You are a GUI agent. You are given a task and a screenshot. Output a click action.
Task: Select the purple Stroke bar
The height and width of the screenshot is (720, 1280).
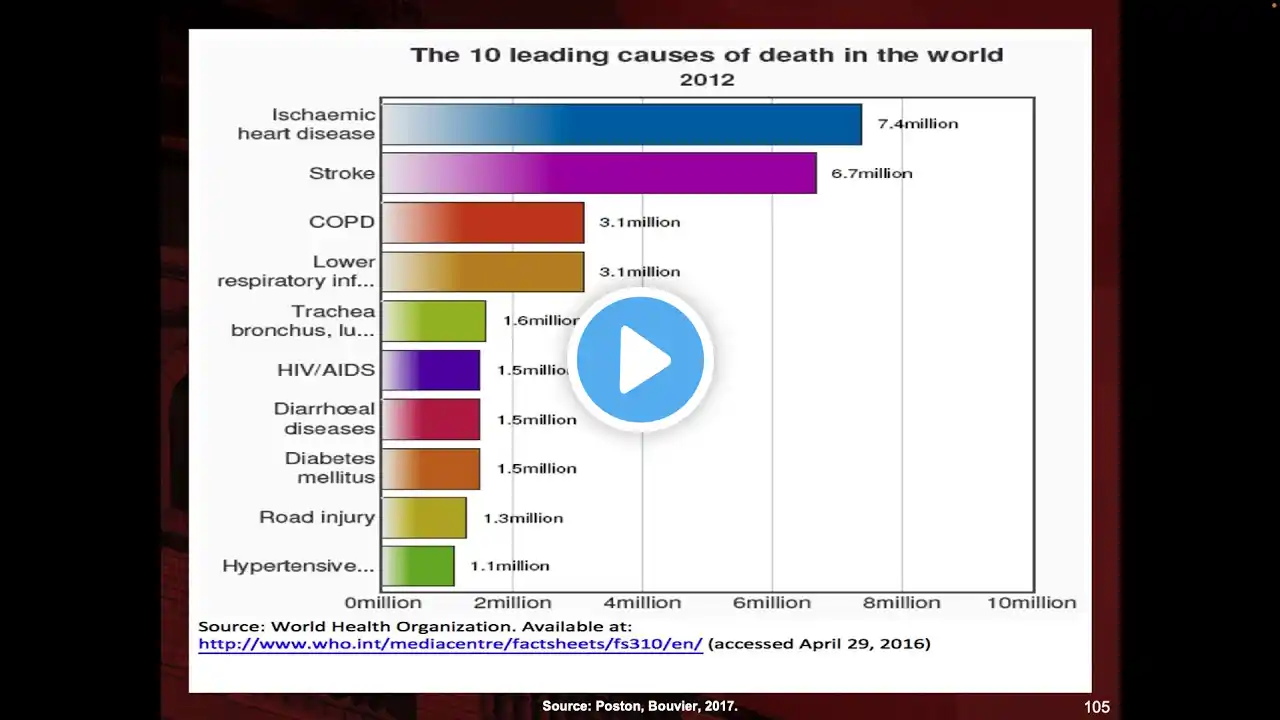599,173
